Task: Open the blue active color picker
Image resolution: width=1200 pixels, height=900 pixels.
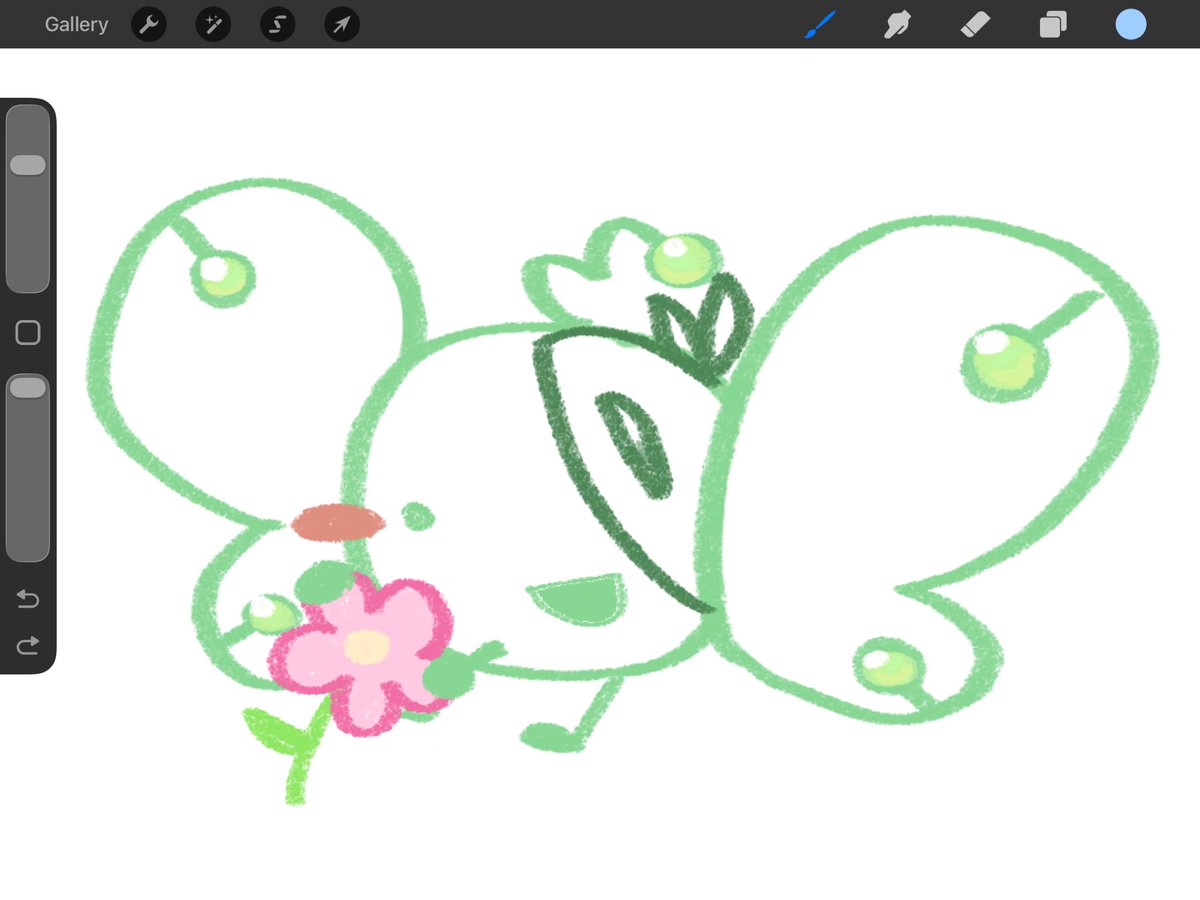Action: (1131, 24)
